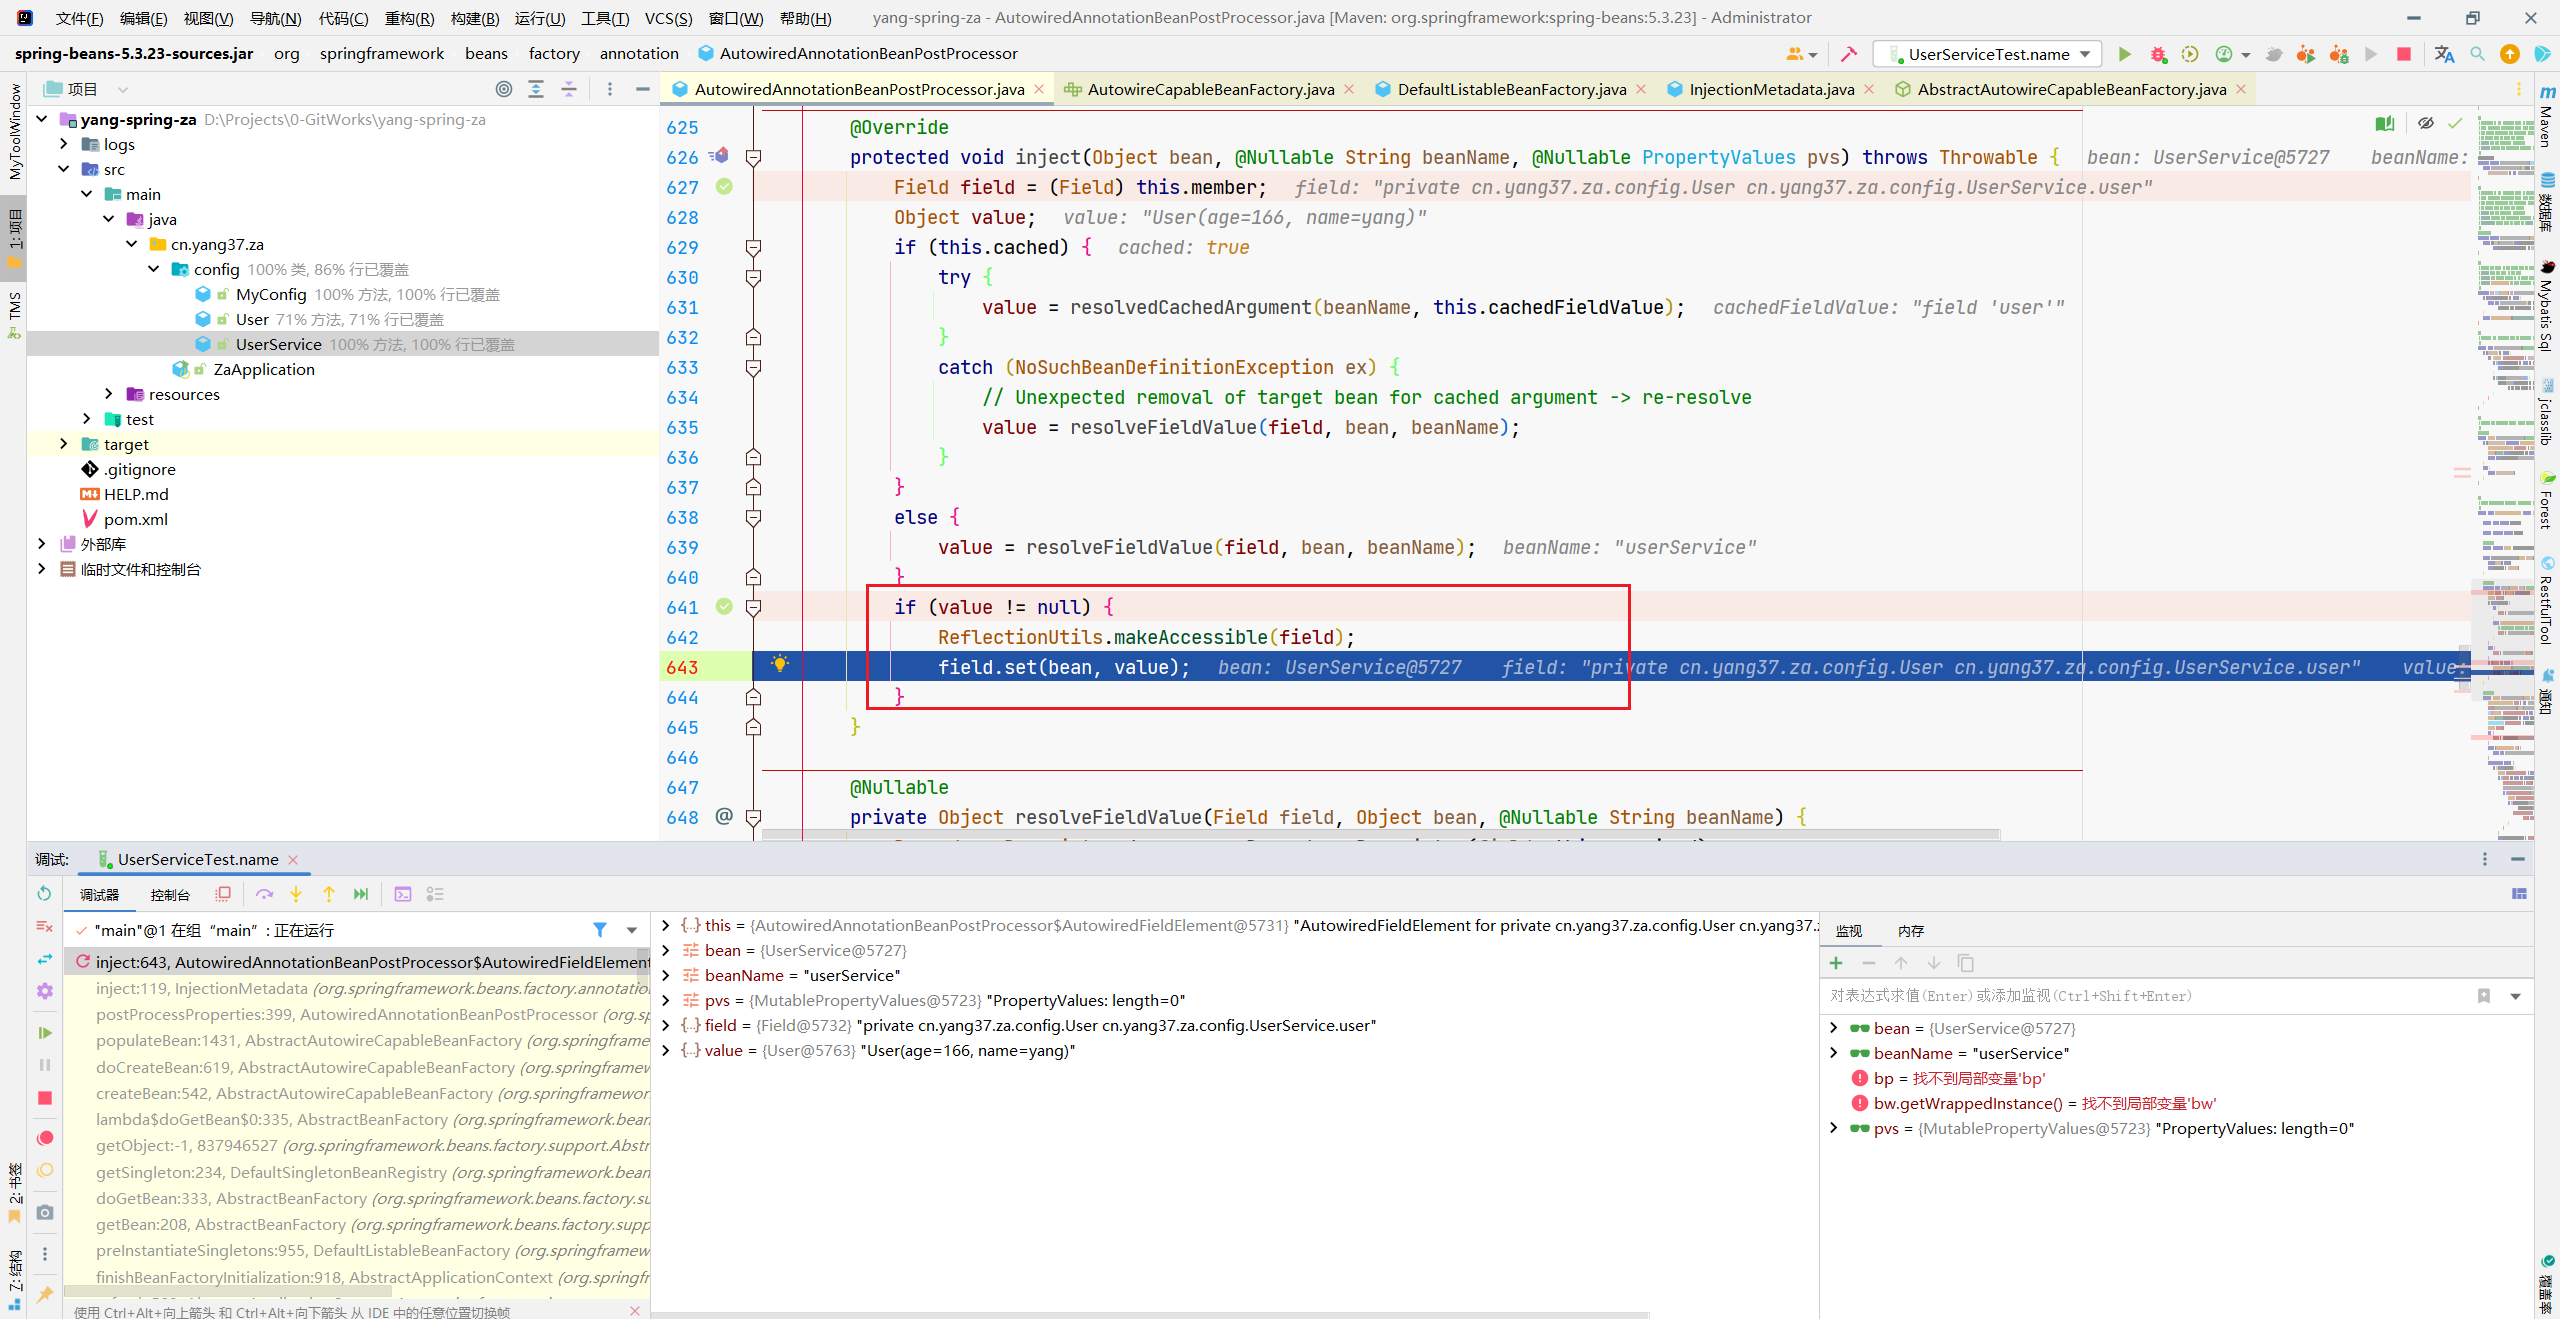Expand the 外部库 node
The image size is (2560, 1319).
pos(42,544)
